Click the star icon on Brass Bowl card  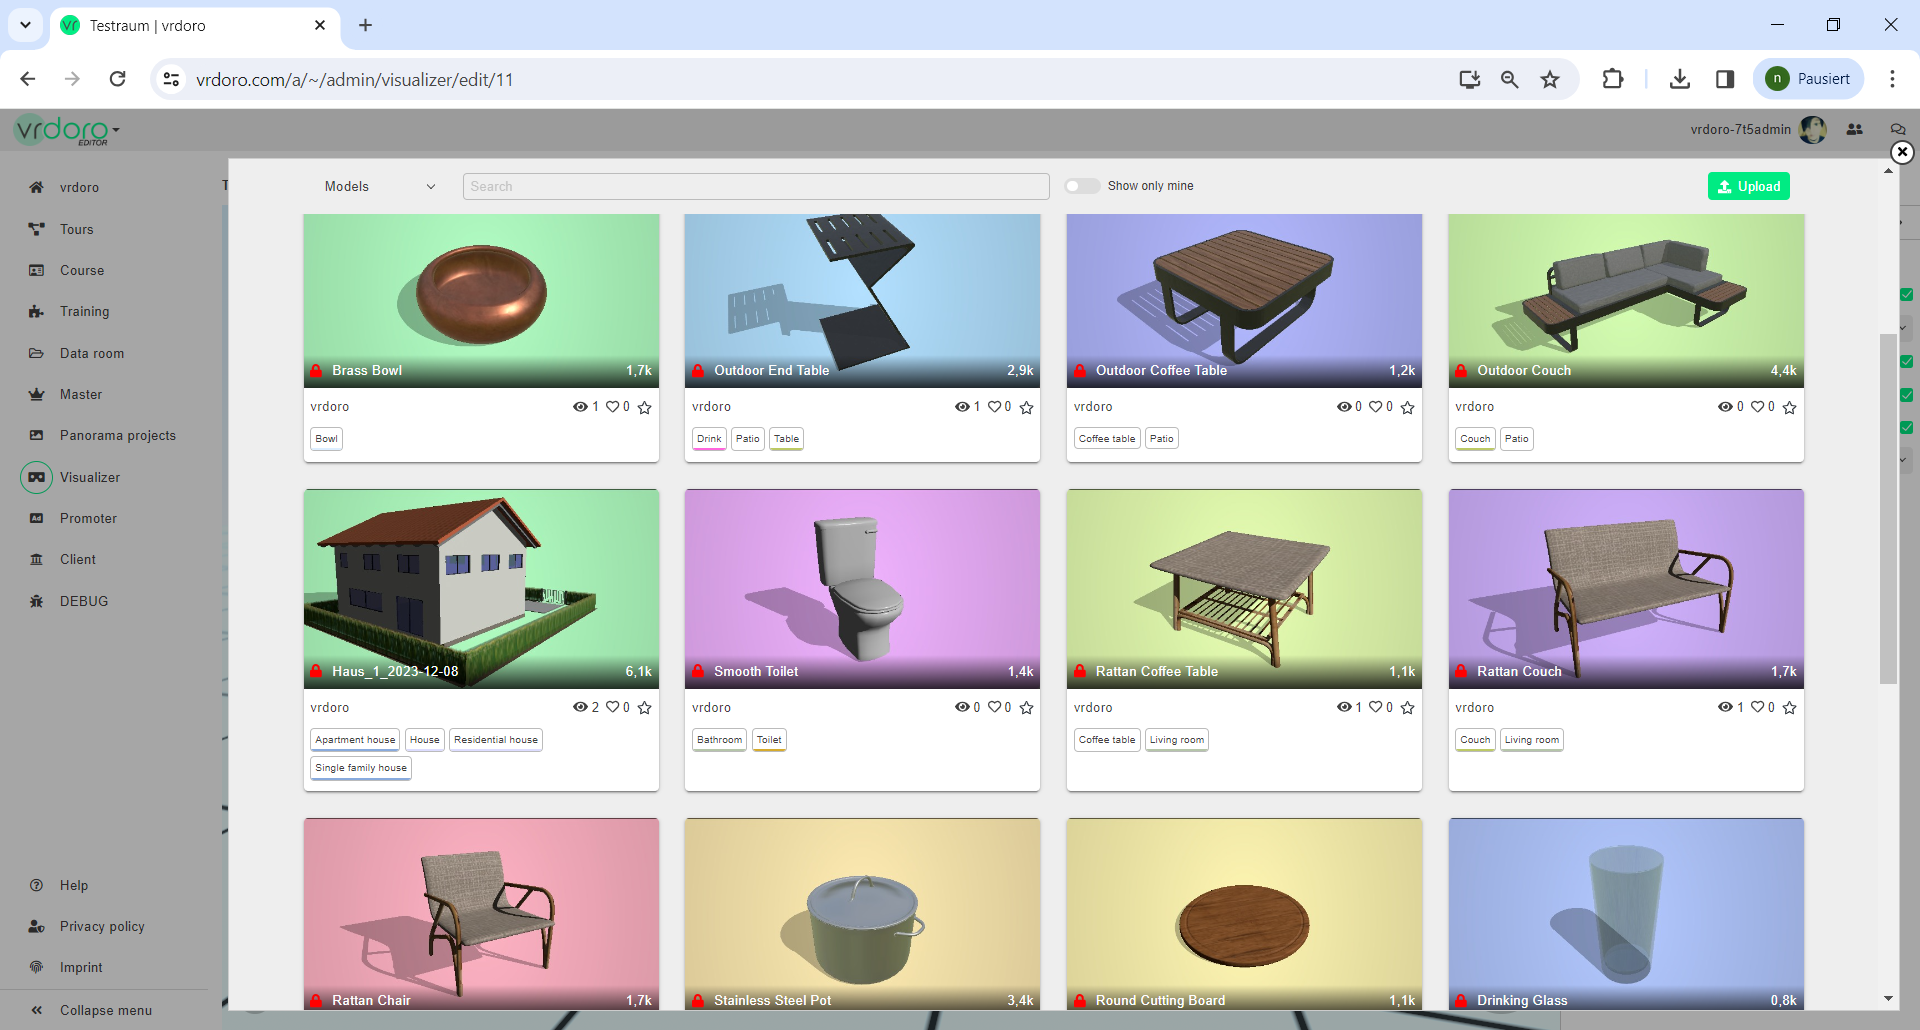pos(644,407)
